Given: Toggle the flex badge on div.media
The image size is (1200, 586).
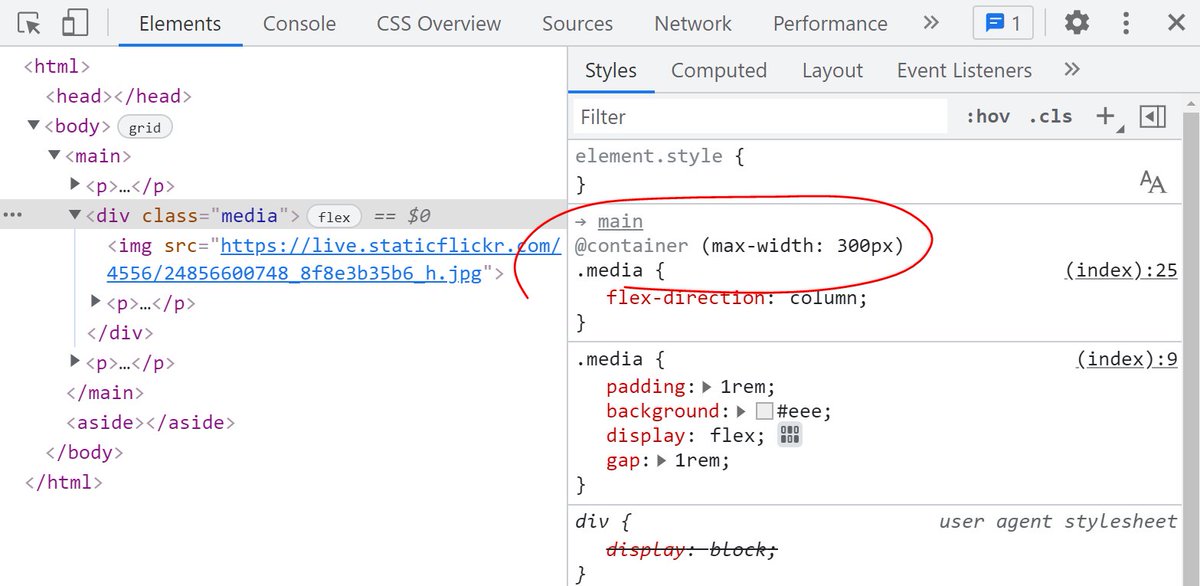Looking at the screenshot, I should [x=333, y=215].
